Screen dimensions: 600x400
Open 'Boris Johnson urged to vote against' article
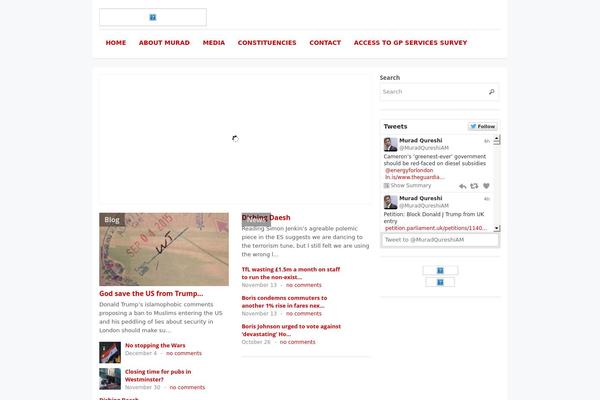coord(291,330)
